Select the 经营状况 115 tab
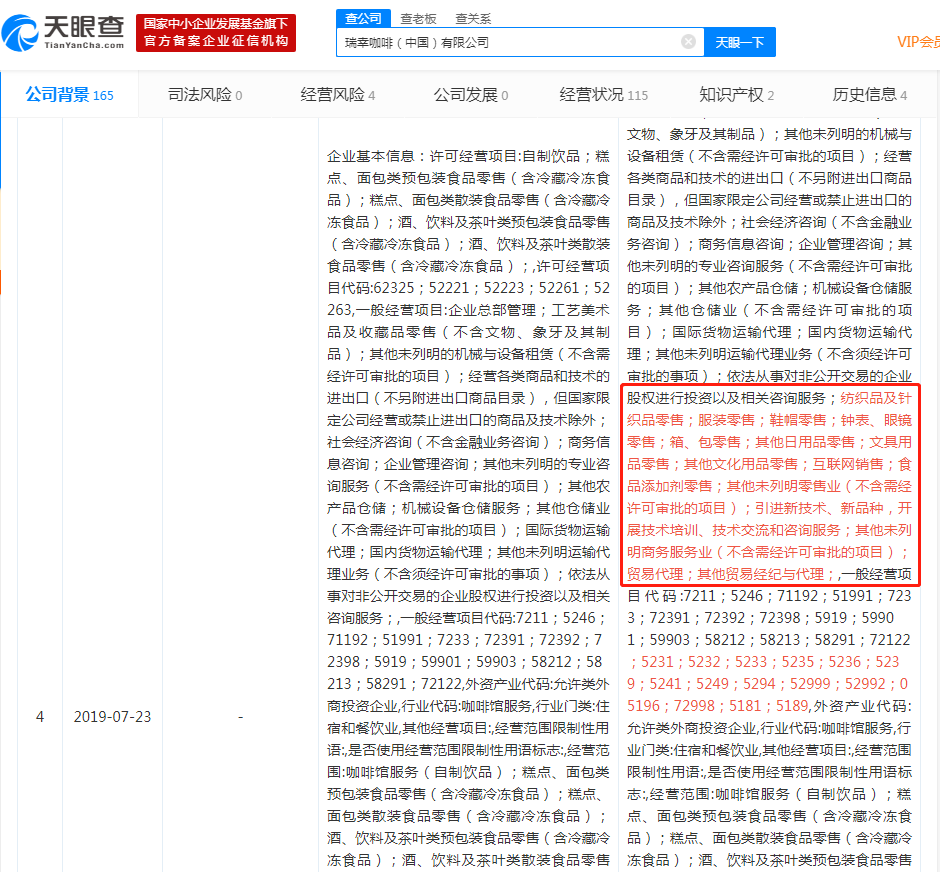Screen dimensions: 940x872 pyautogui.click(x=603, y=95)
